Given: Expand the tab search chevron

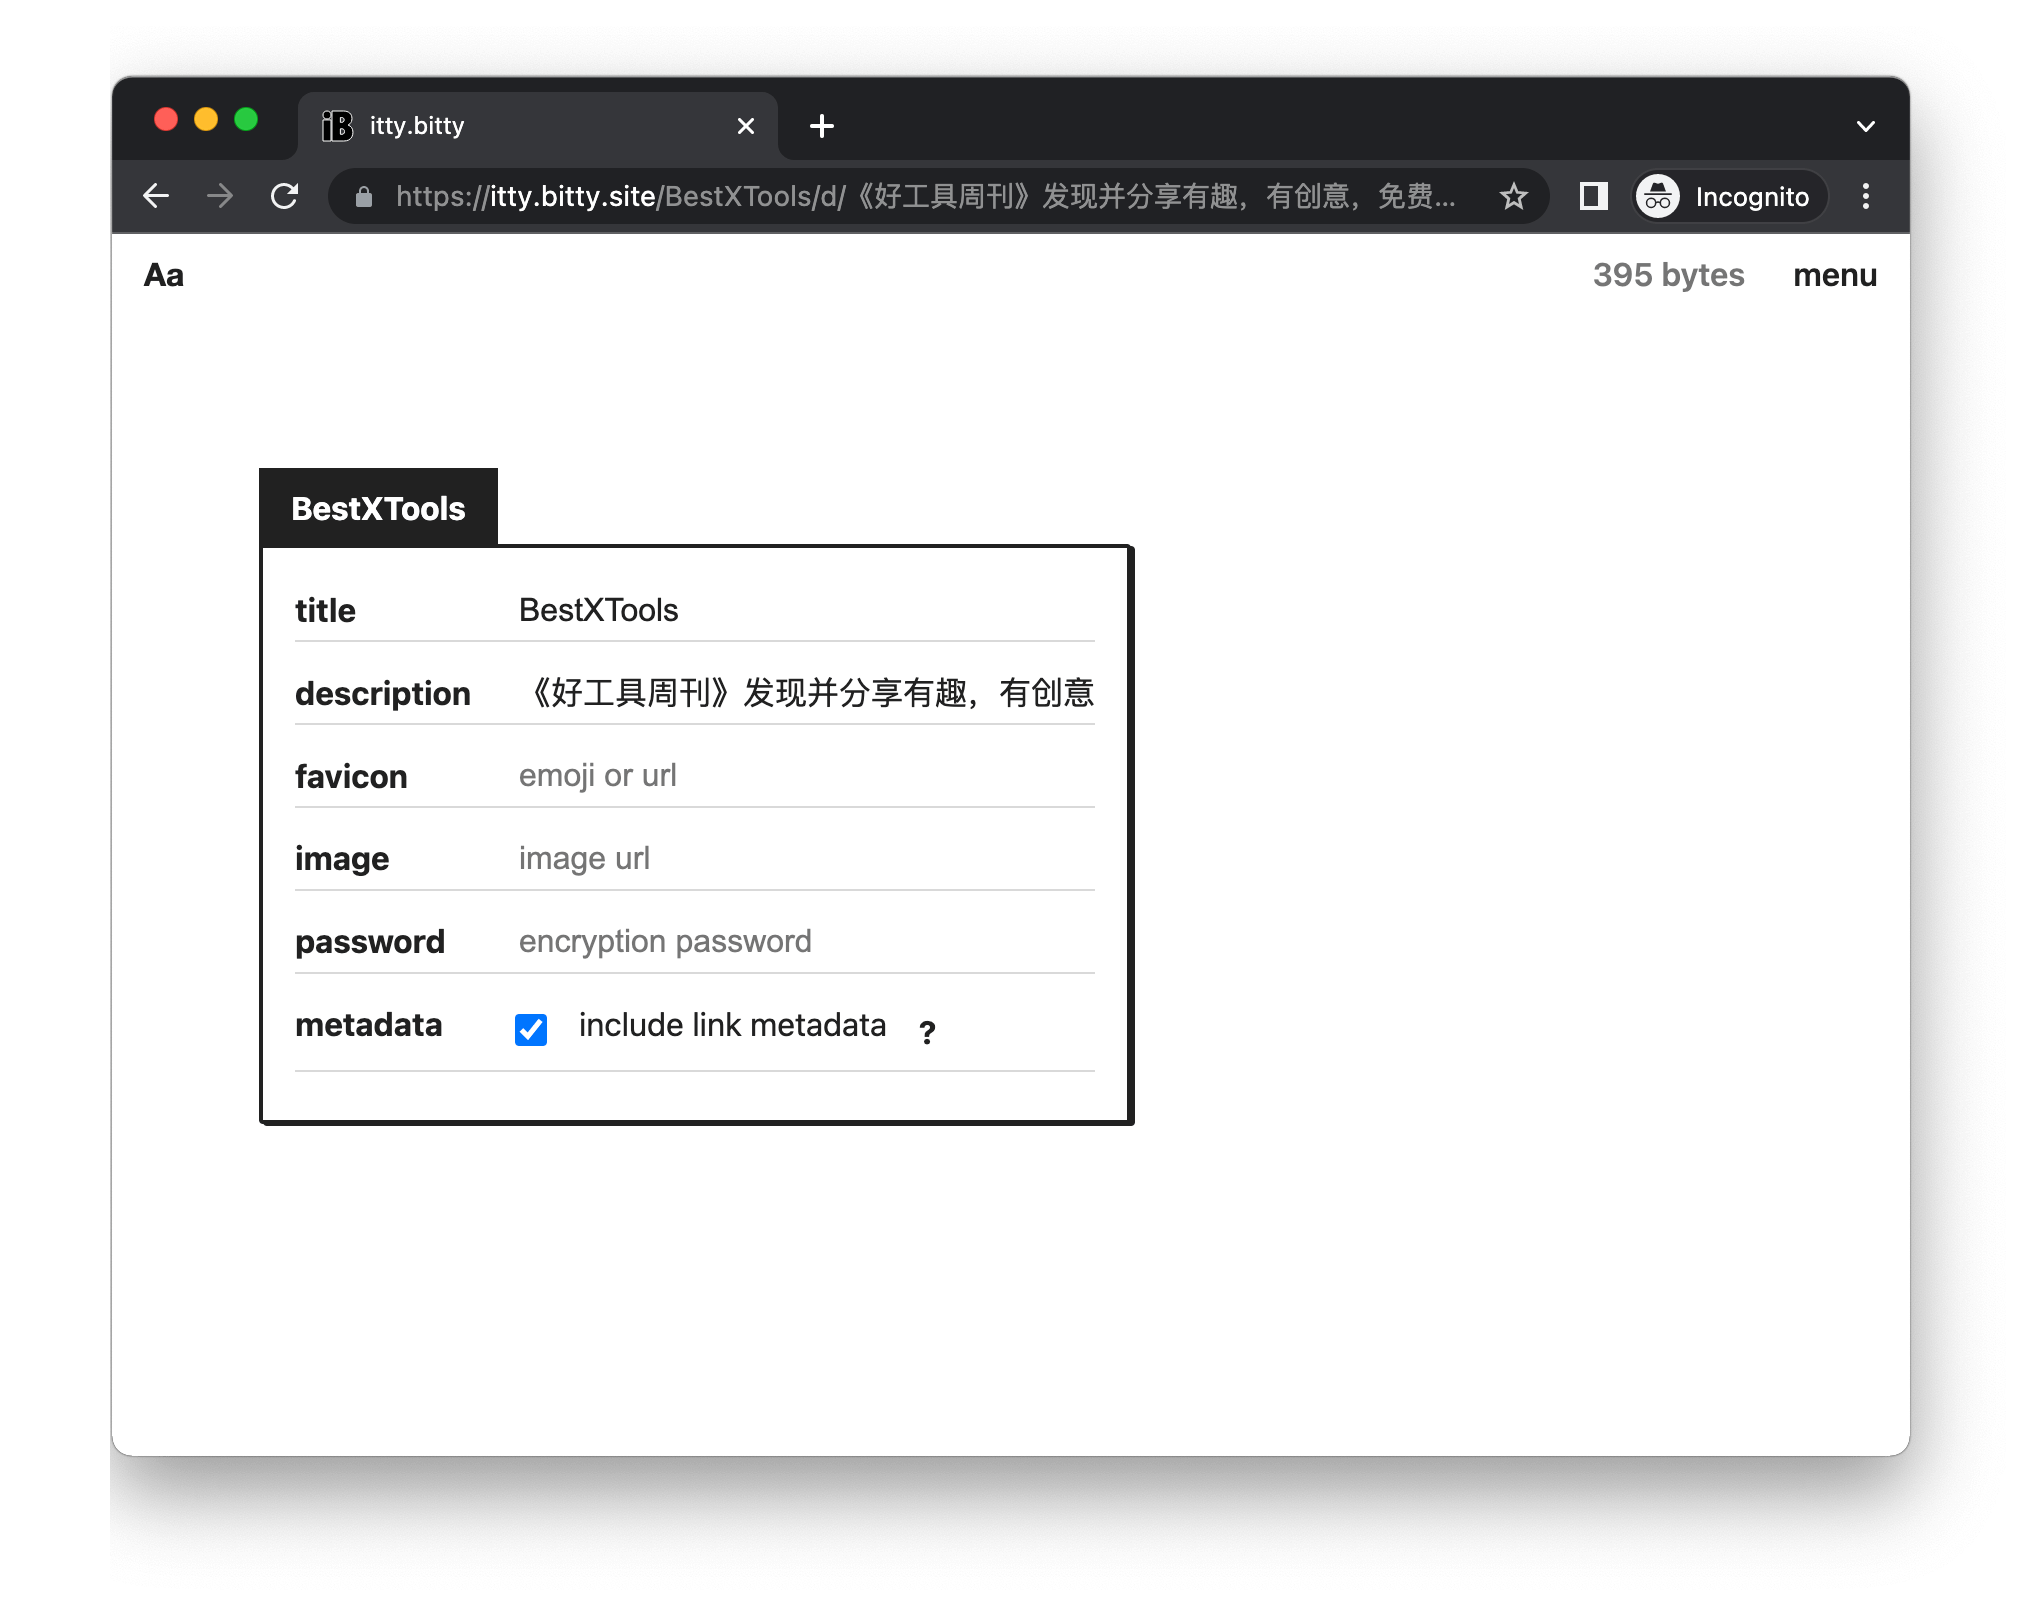Looking at the screenshot, I should (x=1865, y=126).
